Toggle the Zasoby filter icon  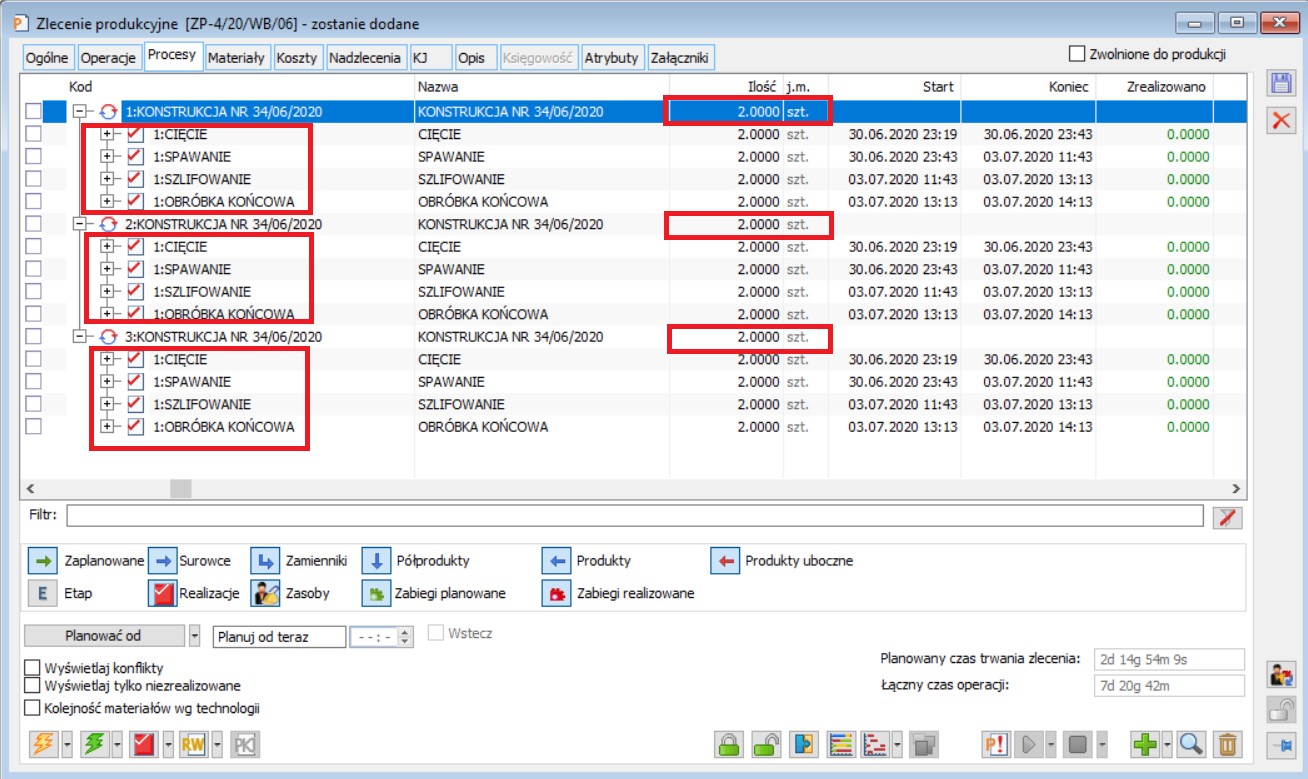265,593
